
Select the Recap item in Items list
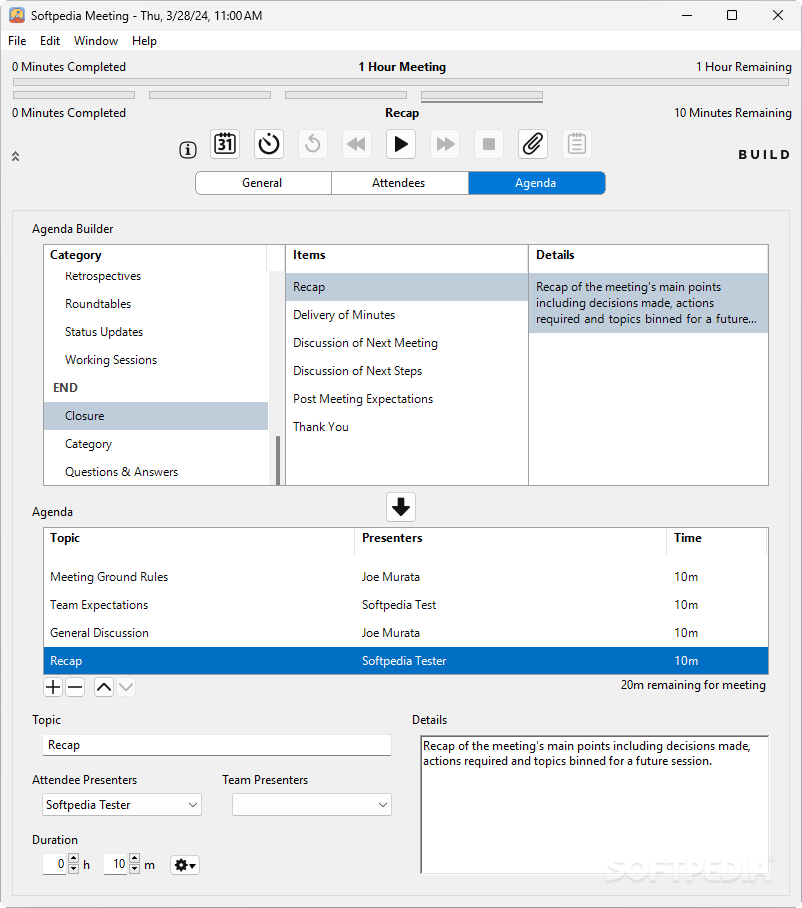(407, 287)
